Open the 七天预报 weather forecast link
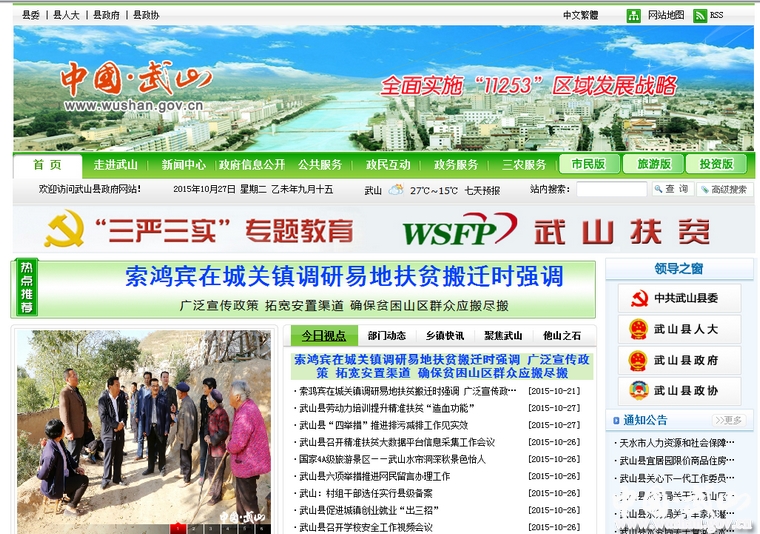 coord(482,190)
